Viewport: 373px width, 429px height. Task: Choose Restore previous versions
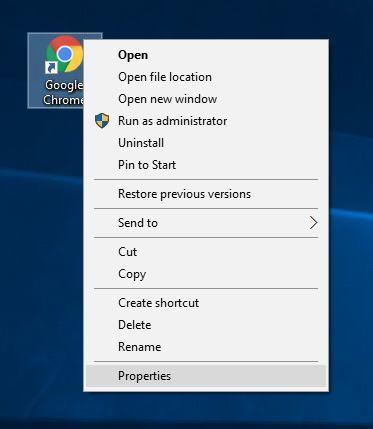(206, 194)
